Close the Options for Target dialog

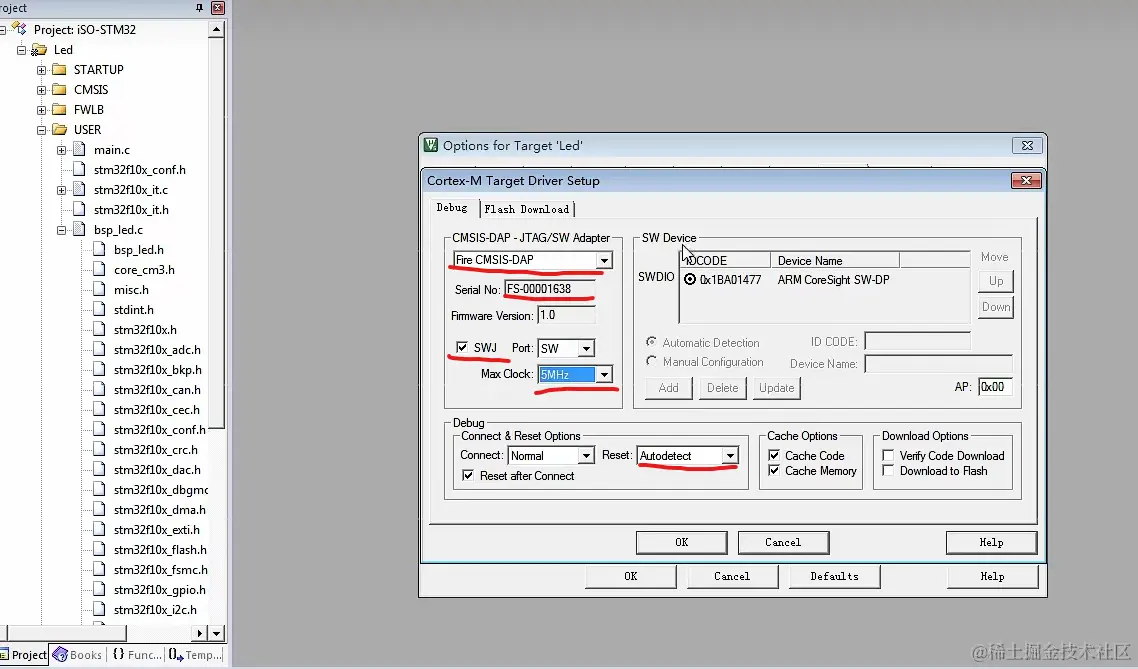coord(1027,145)
